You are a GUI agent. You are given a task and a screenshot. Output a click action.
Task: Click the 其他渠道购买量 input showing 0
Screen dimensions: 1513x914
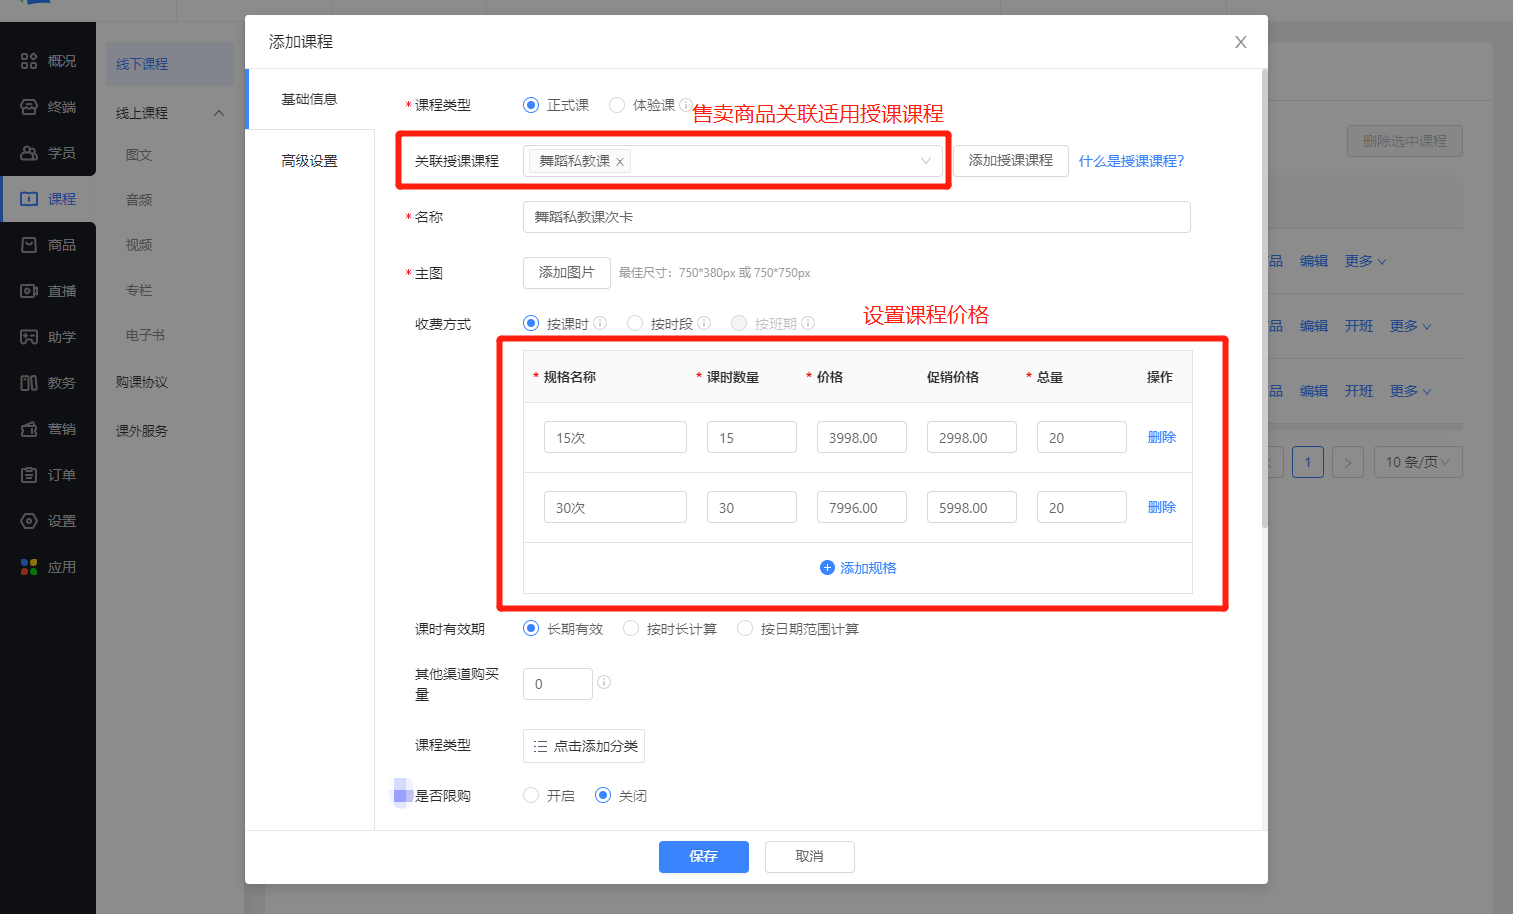[558, 684]
